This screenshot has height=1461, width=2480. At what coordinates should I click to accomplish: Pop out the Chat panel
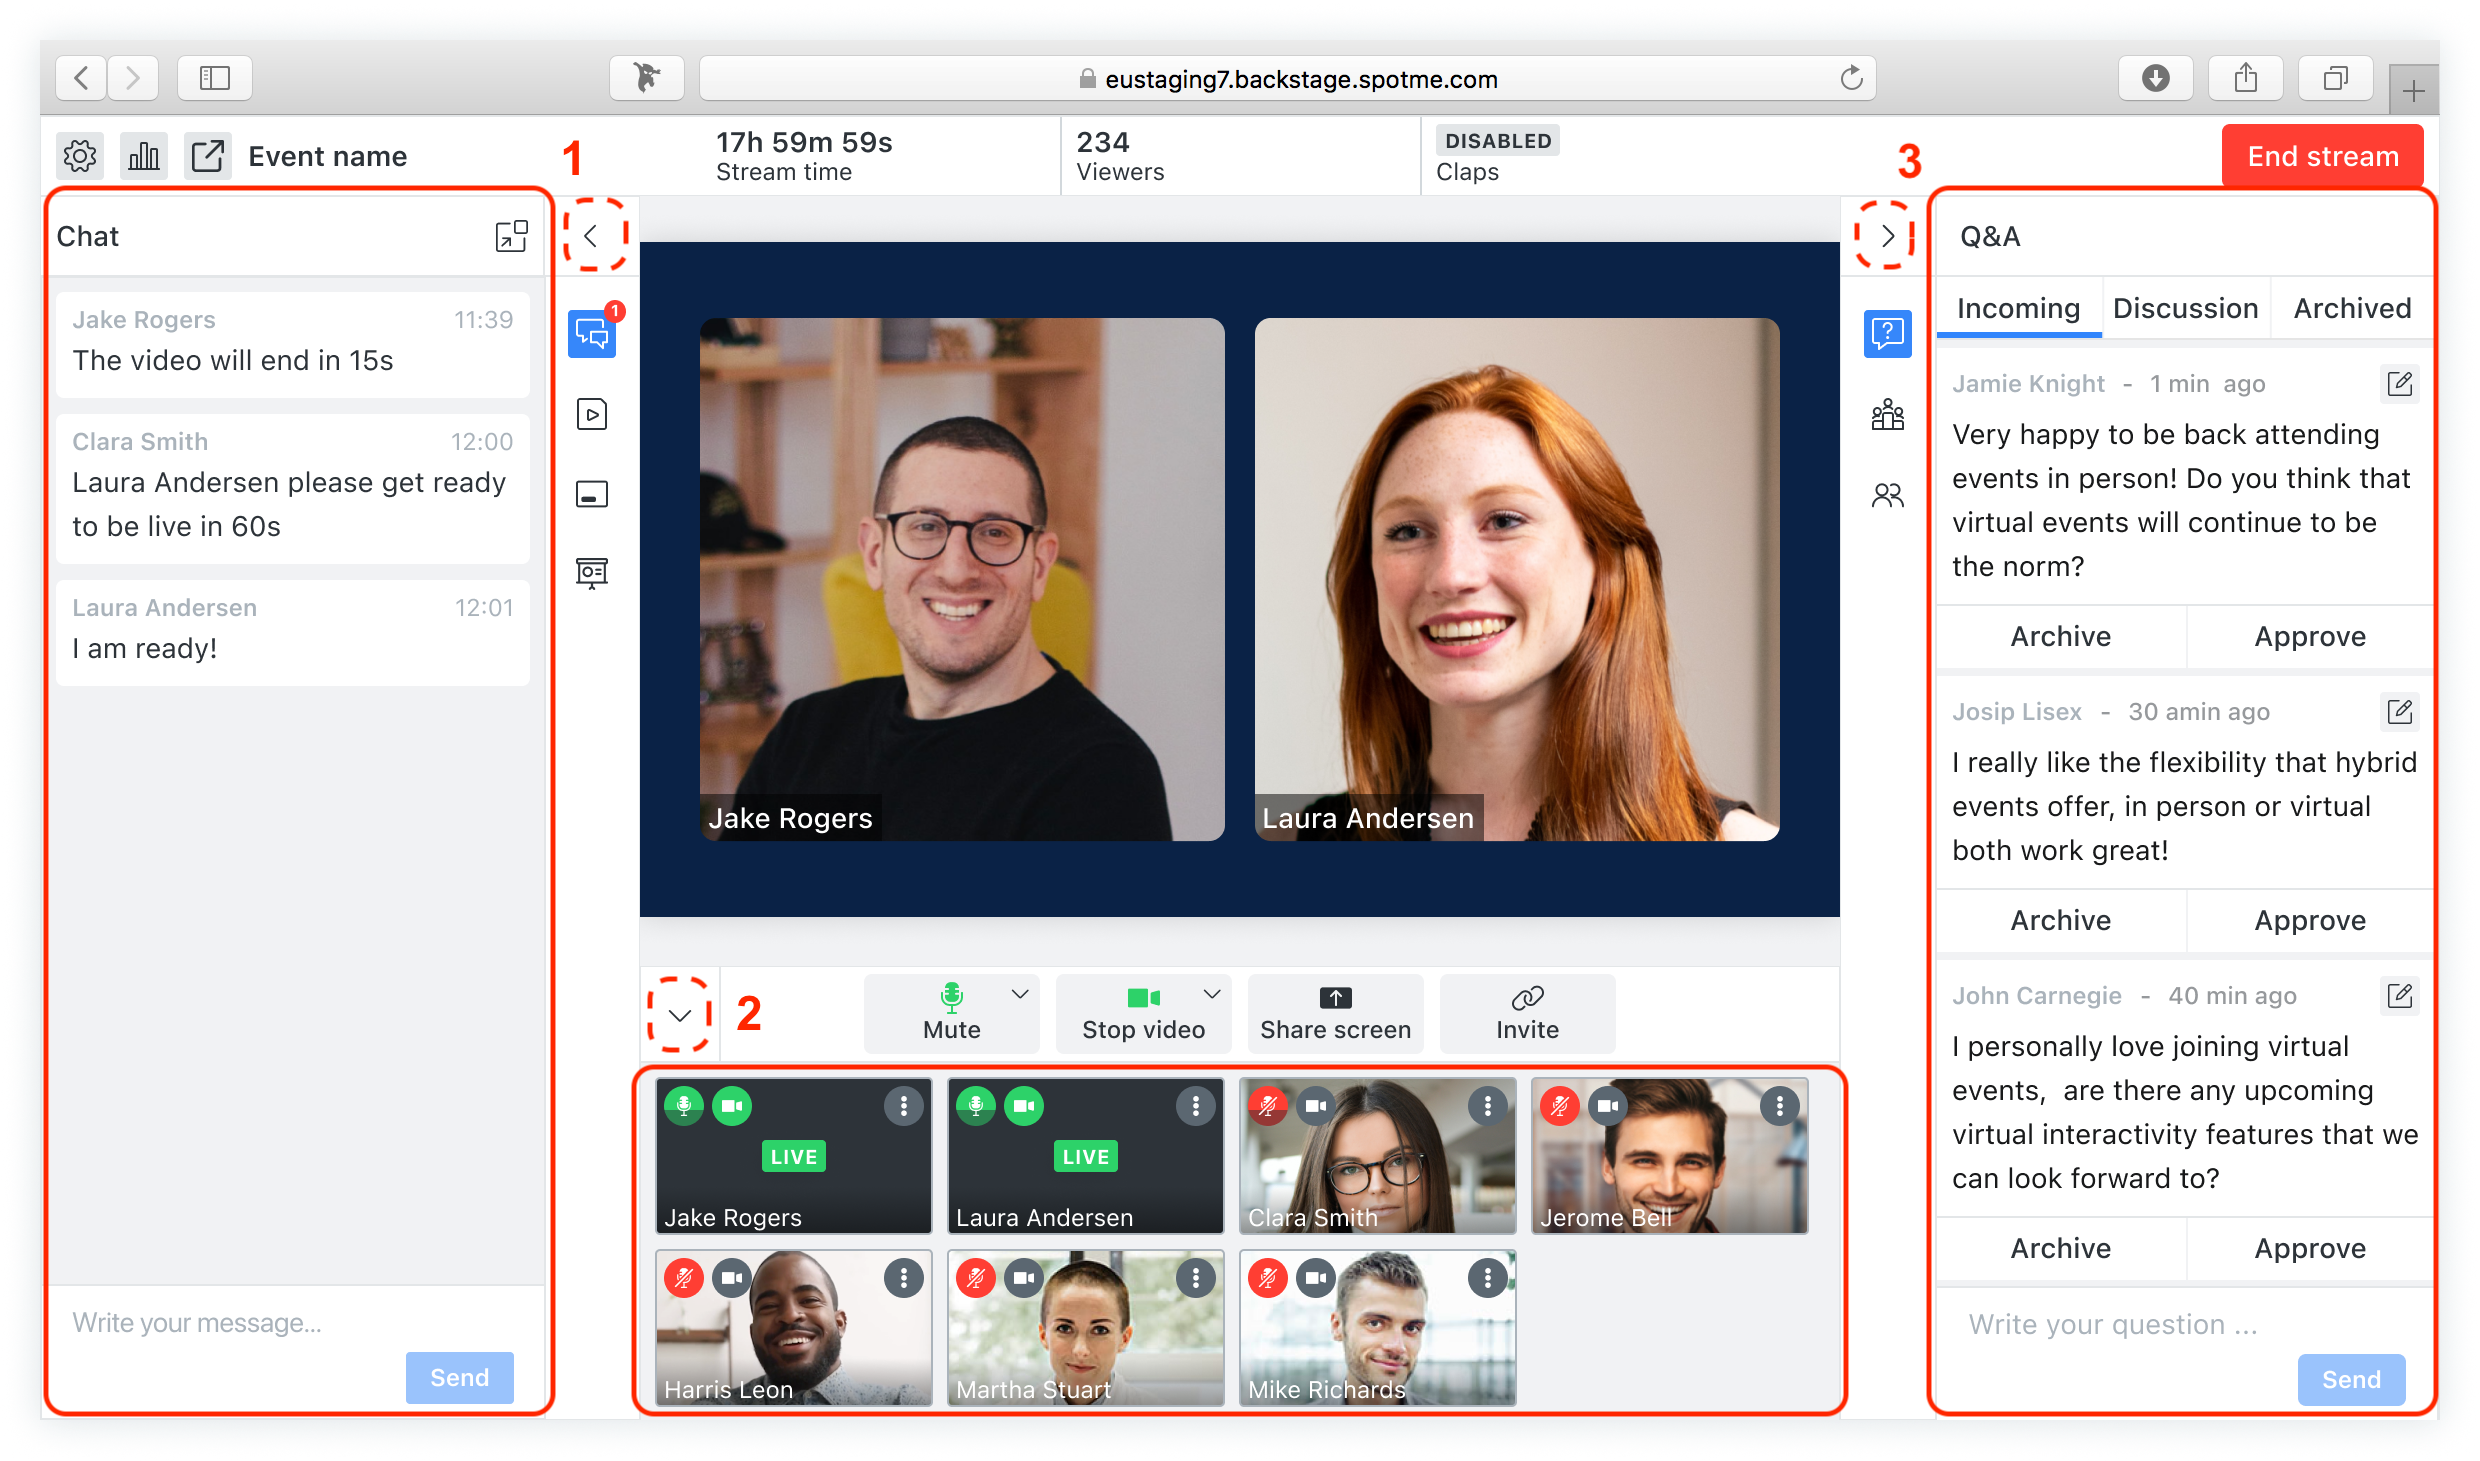click(512, 236)
